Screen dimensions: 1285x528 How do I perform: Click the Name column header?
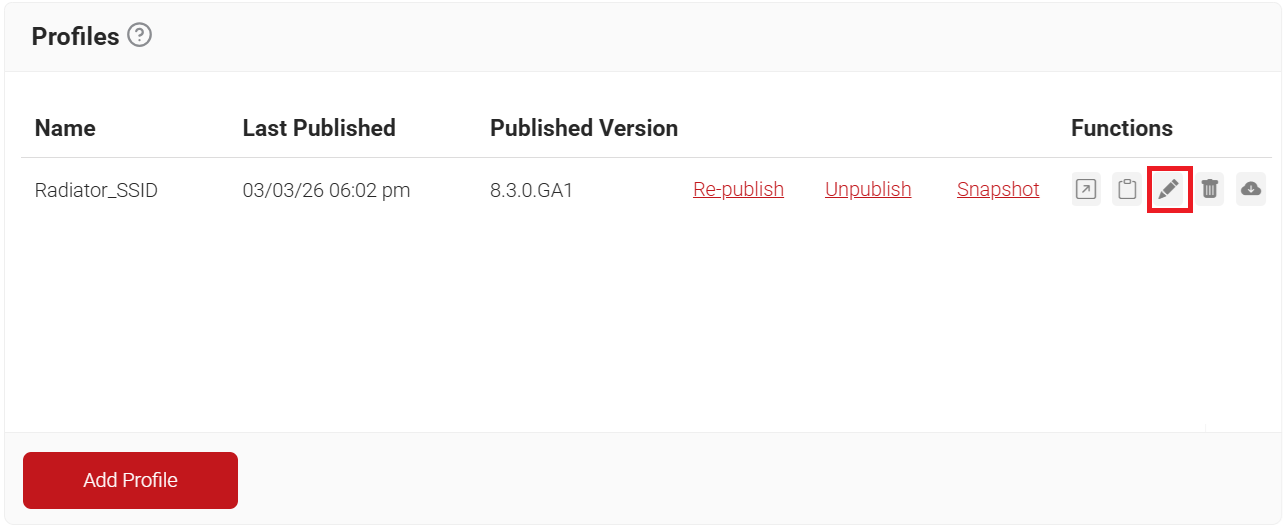(65, 128)
